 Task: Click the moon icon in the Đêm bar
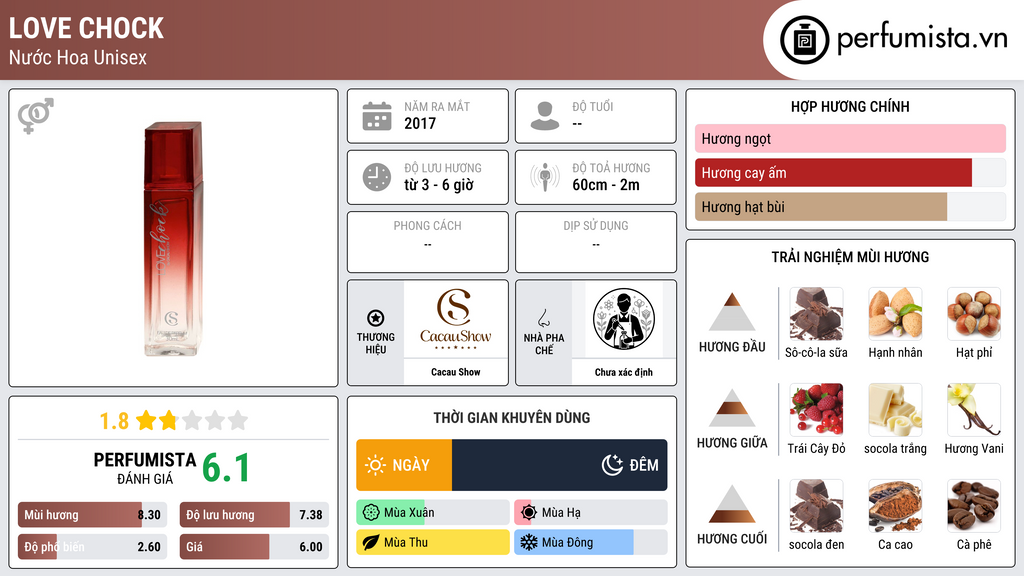[613, 465]
